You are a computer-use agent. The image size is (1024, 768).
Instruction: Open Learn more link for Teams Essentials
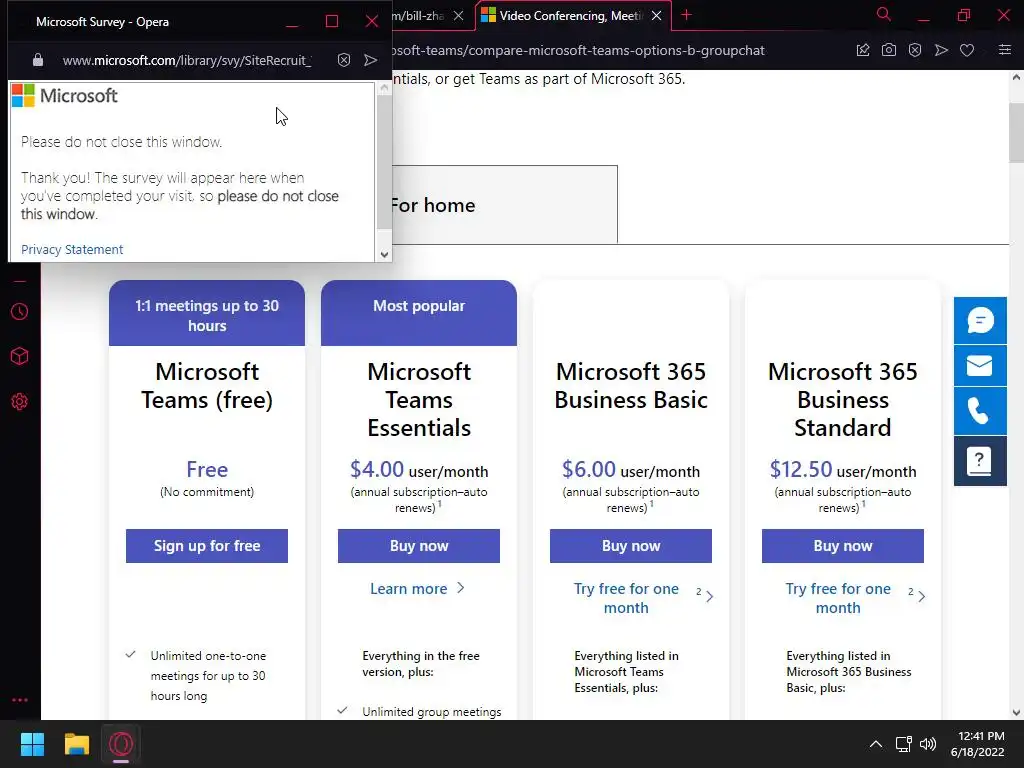click(409, 589)
